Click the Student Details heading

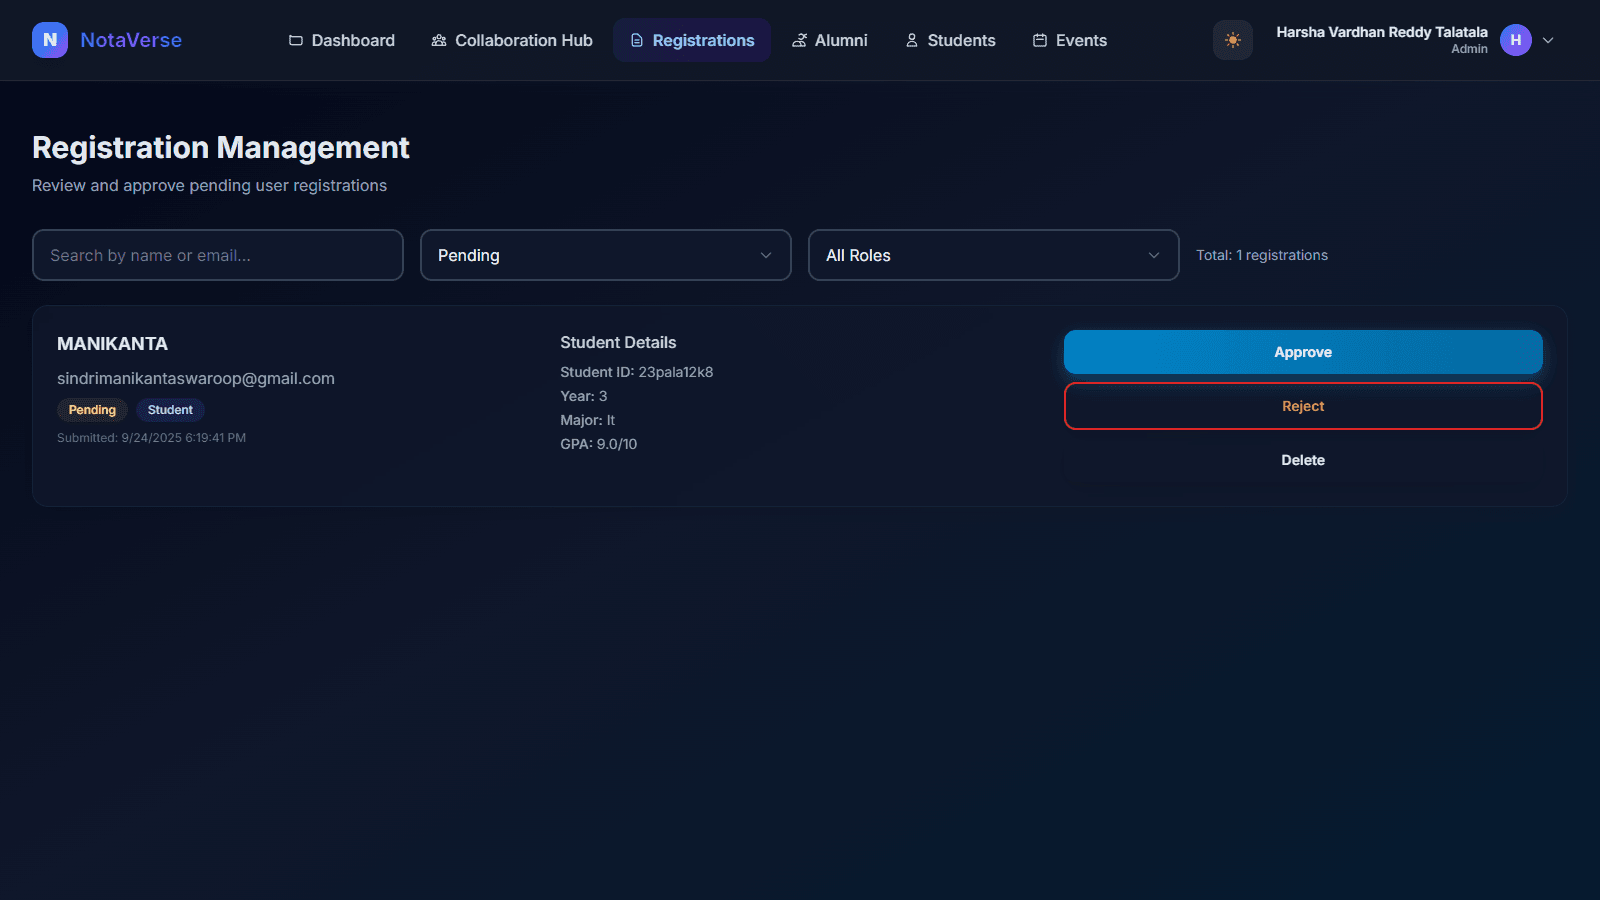(618, 342)
